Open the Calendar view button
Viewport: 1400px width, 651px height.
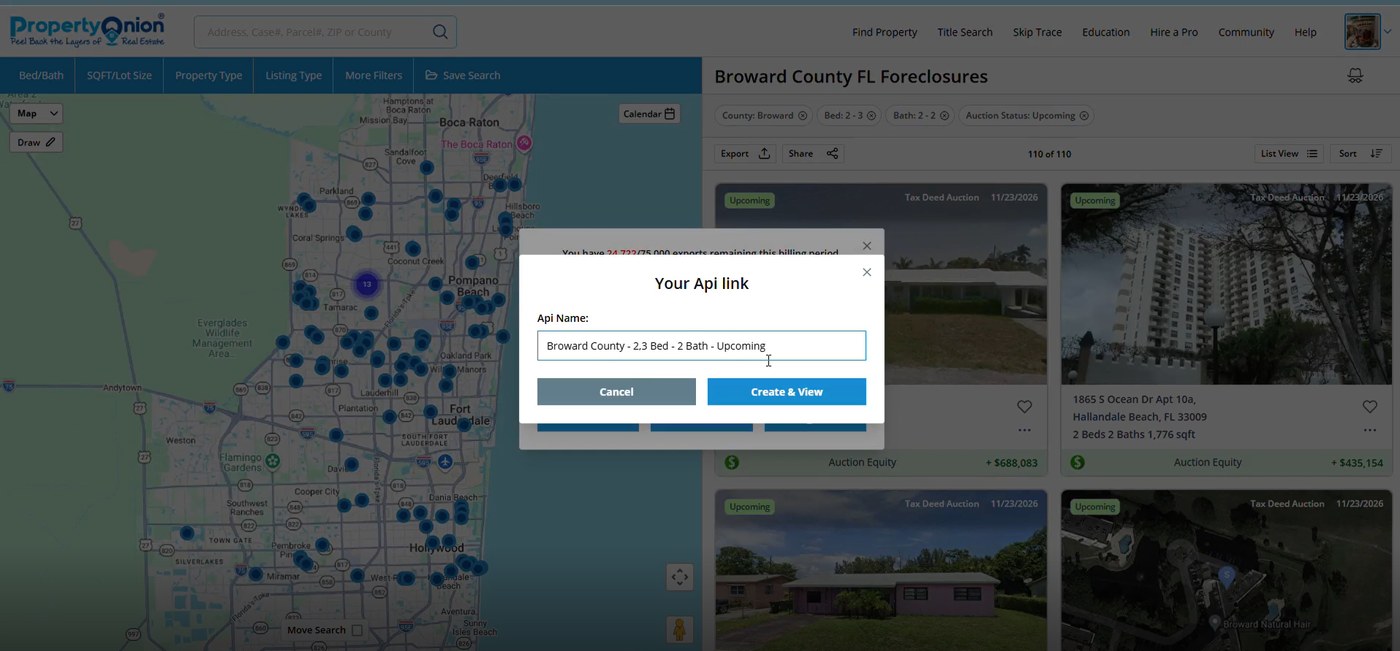[649, 114]
